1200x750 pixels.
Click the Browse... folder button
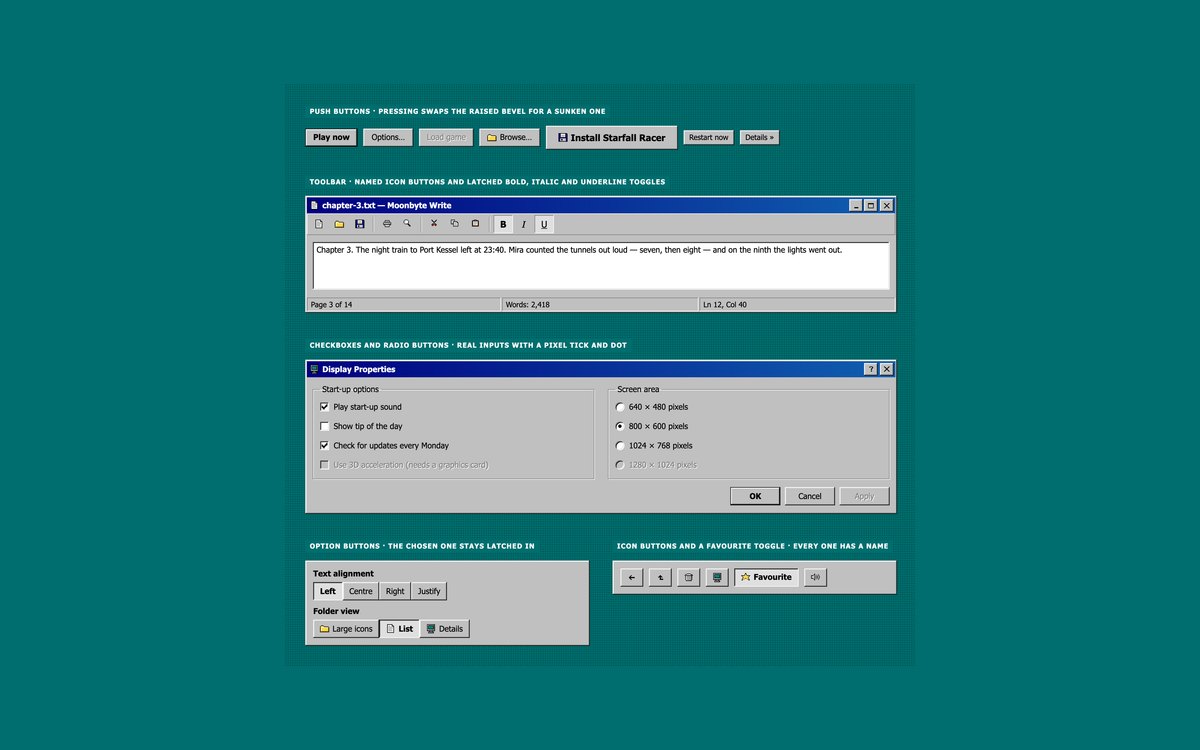509,137
